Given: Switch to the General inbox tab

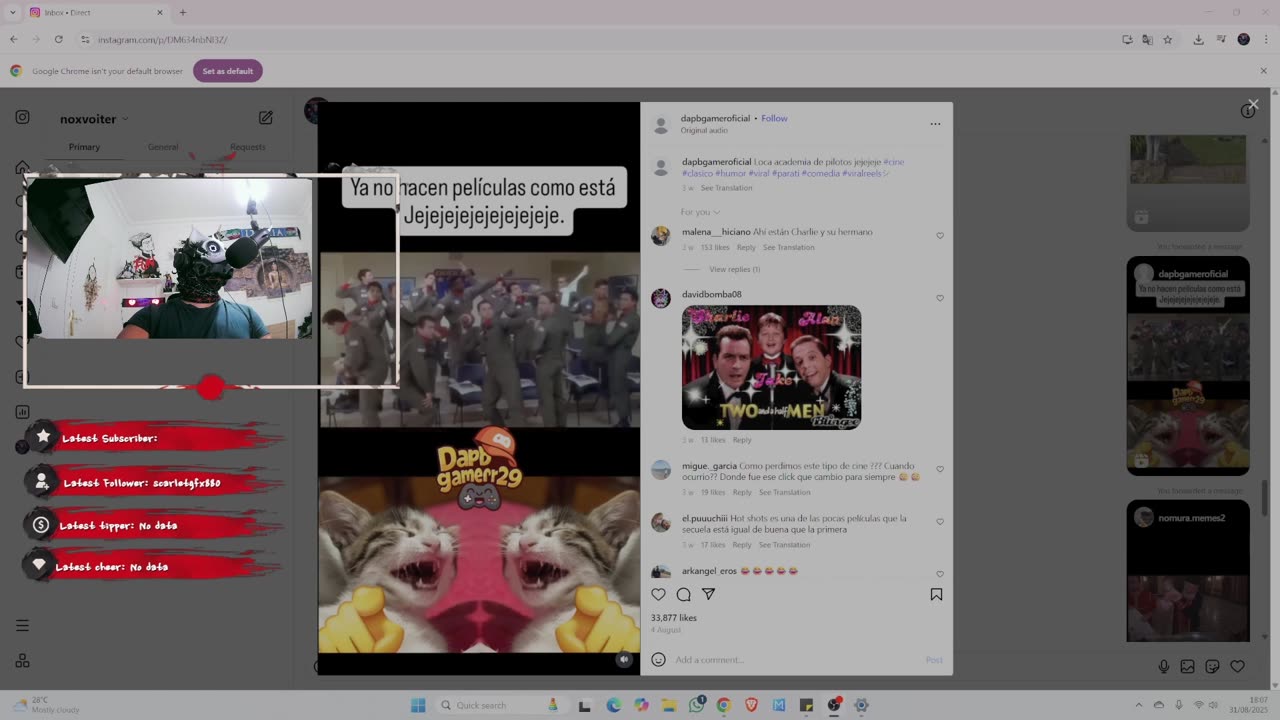Looking at the screenshot, I should [x=163, y=147].
